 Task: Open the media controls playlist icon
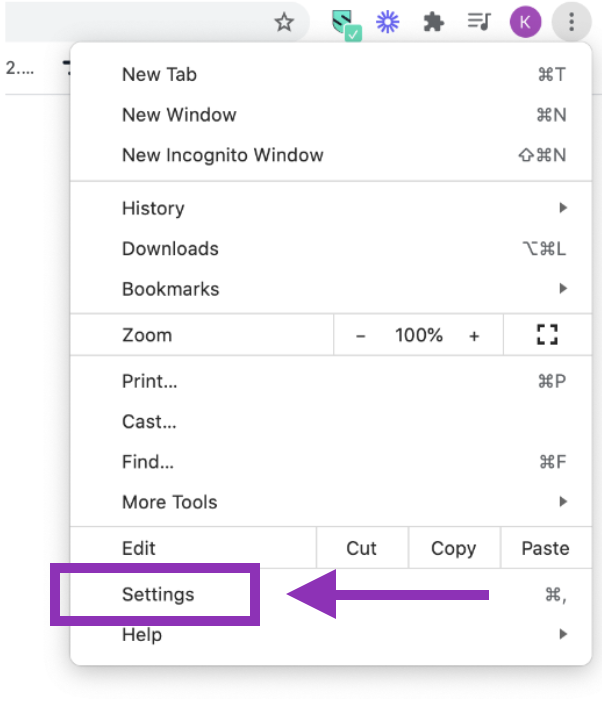[x=479, y=22]
